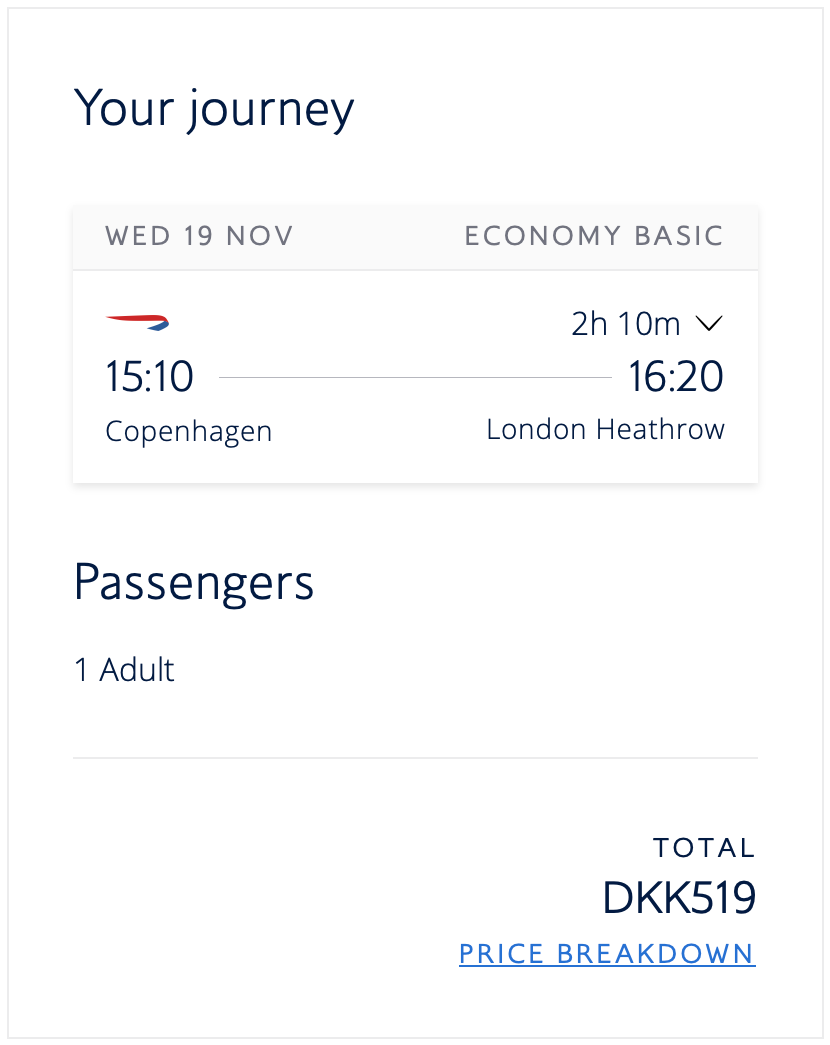Click the flight route line between times
This screenshot has height=1045, width=830.
[414, 378]
